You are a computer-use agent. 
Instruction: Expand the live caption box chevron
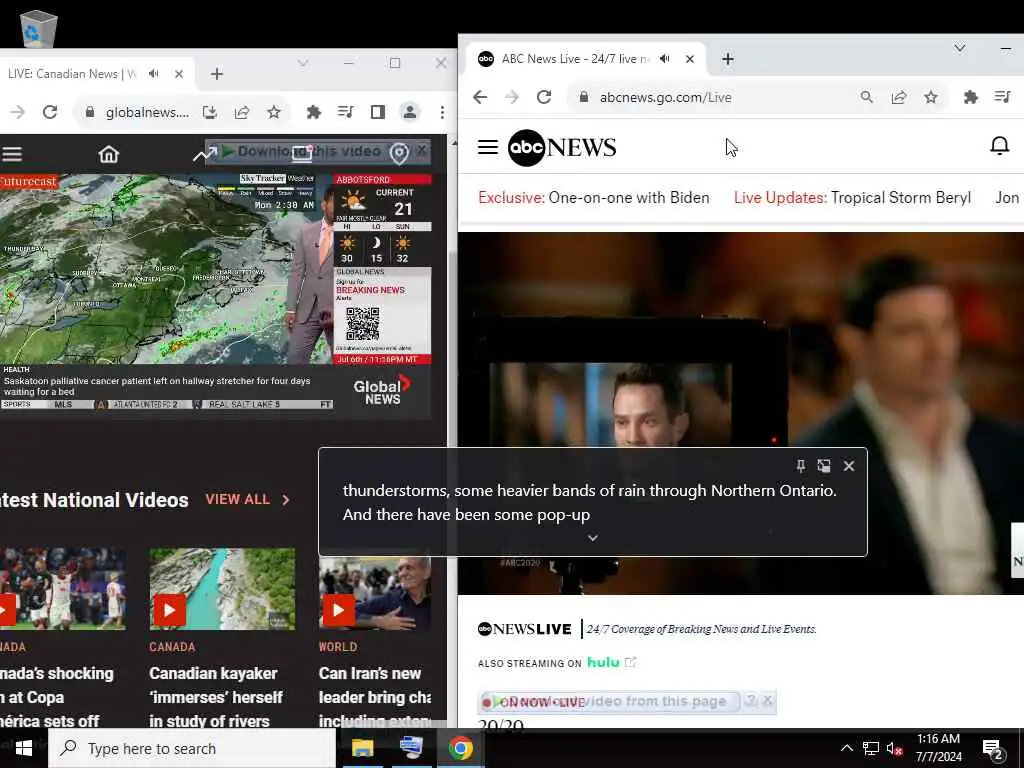(592, 538)
